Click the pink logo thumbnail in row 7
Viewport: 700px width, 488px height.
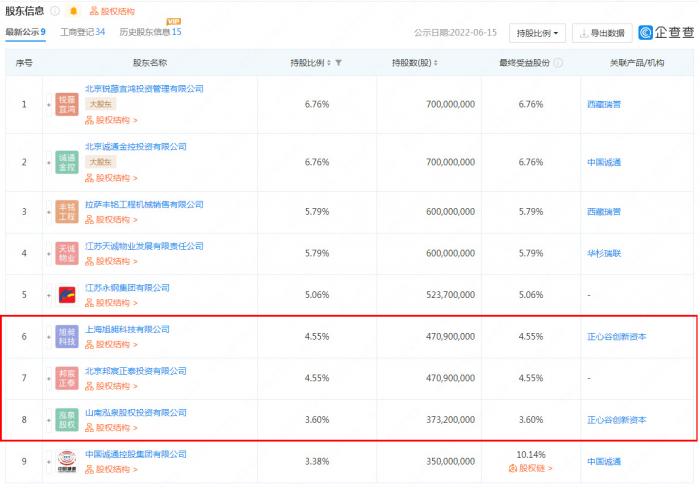pos(67,378)
